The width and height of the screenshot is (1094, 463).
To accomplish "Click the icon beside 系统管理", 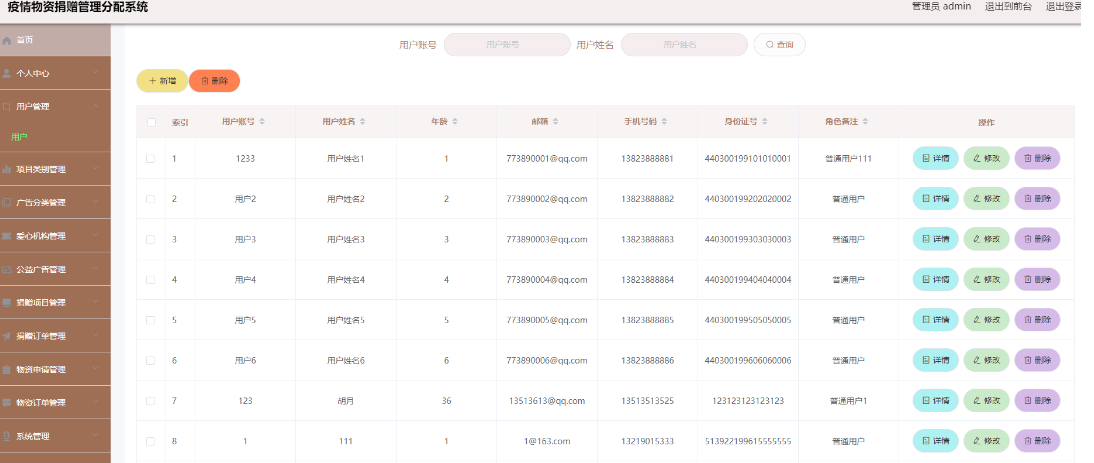I will click(7, 437).
